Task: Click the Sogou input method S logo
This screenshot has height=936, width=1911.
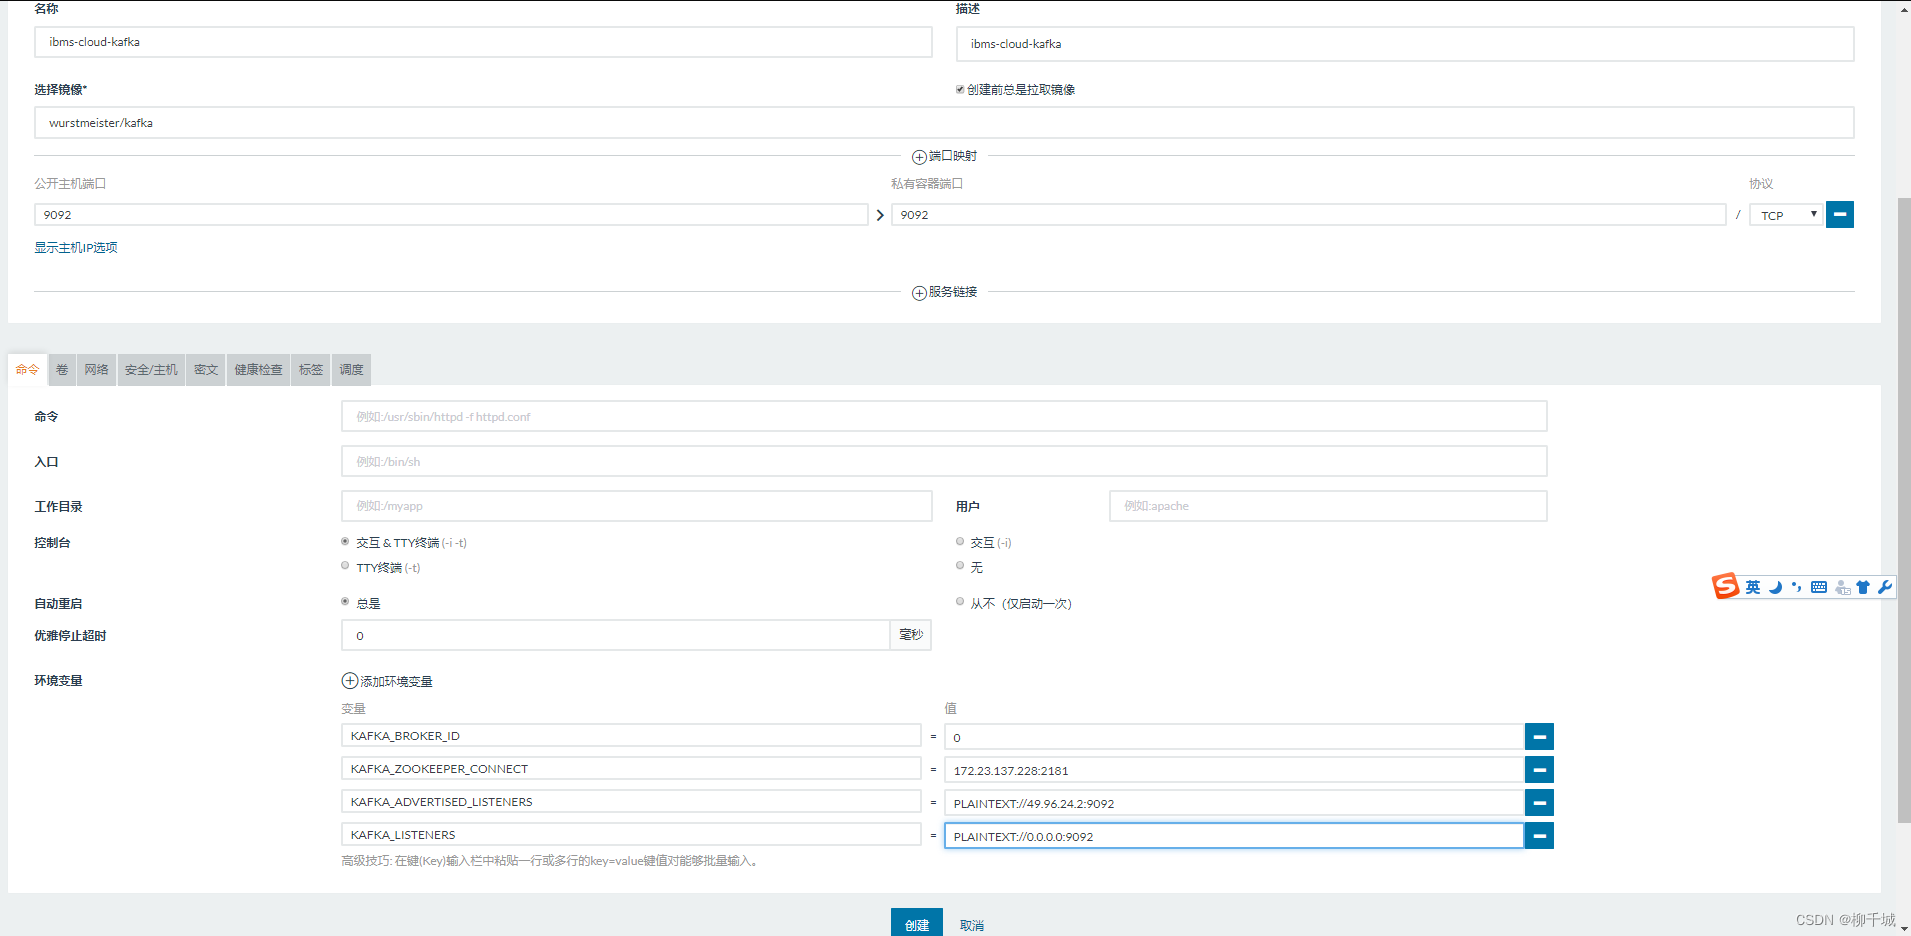Action: click(x=1725, y=586)
